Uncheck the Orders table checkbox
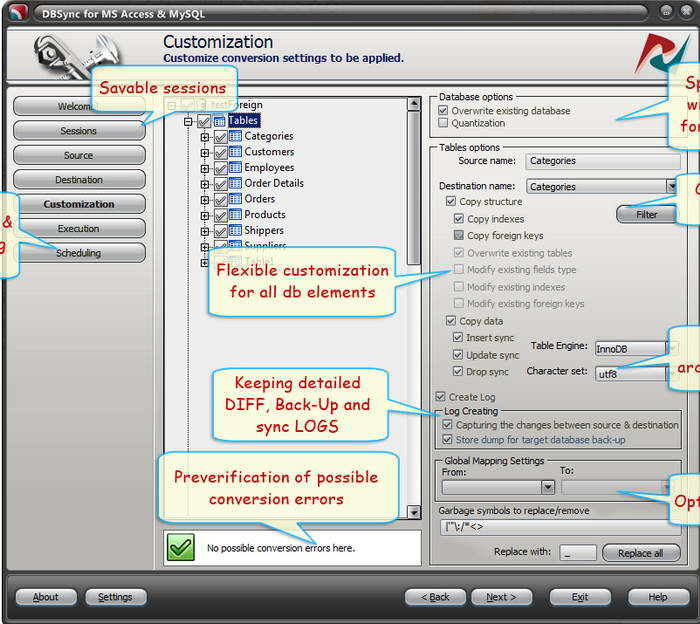This screenshot has height=624, width=700. point(221,199)
